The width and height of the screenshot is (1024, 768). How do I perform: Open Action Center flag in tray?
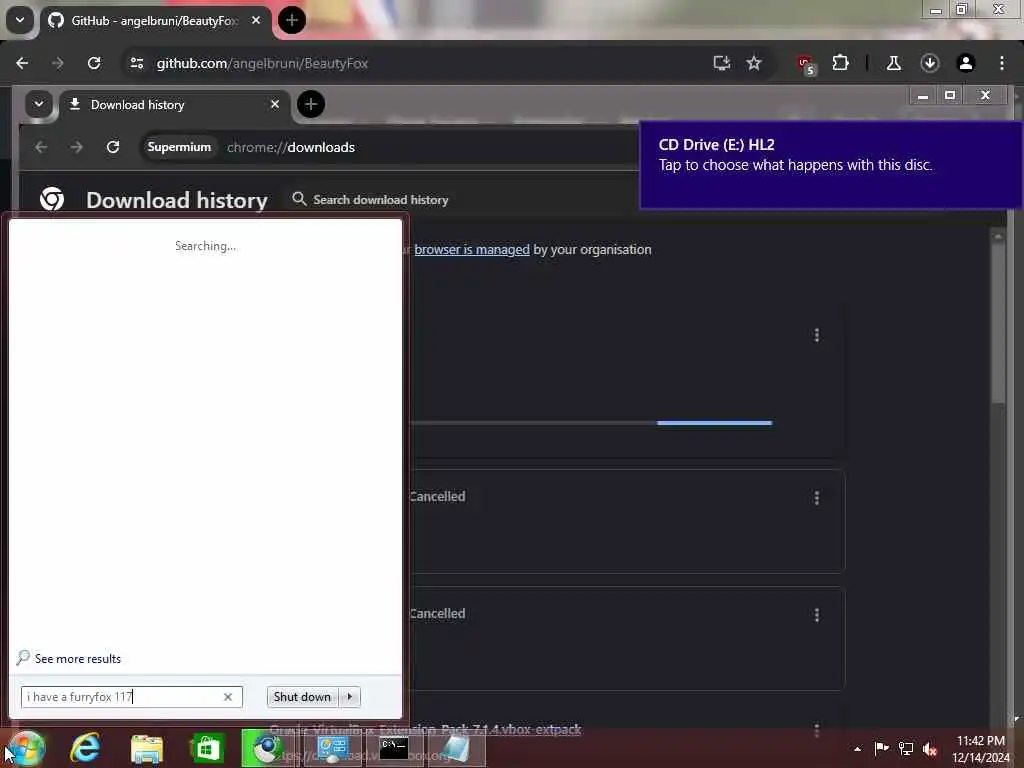click(x=881, y=748)
